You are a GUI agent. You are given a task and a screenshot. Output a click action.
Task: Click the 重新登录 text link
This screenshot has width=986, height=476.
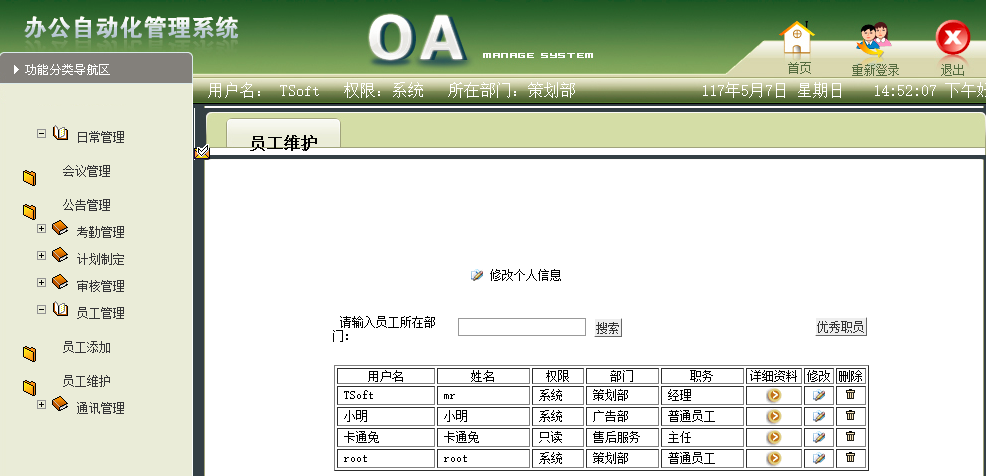[875, 70]
